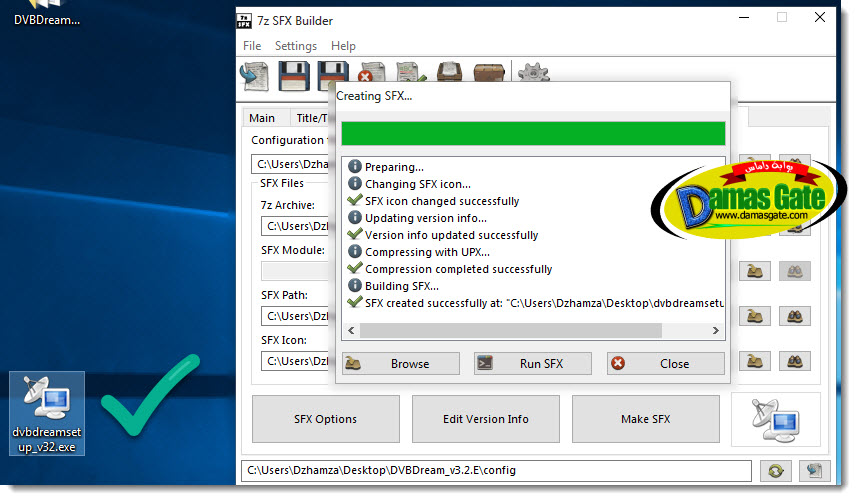Select the 'Preparing...' log line
The width and height of the screenshot is (856, 500).
[385, 166]
